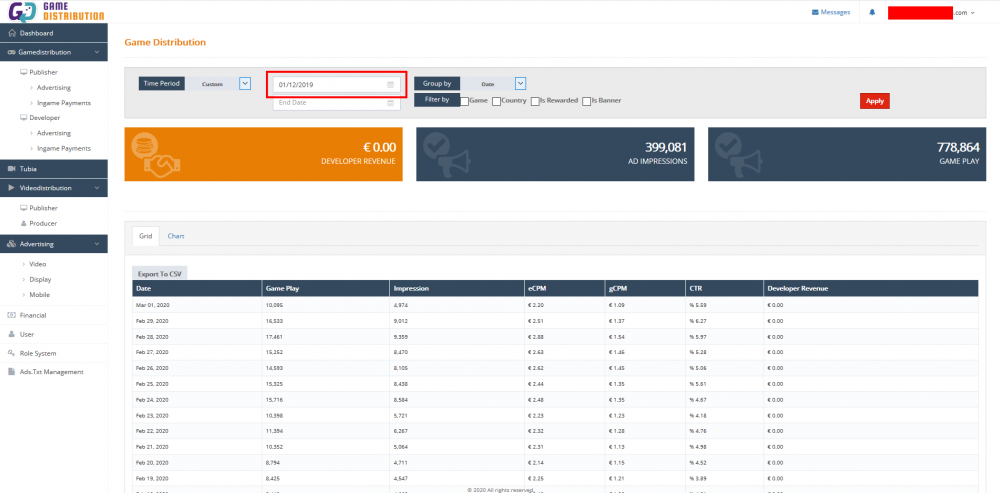
Task: Click the notification bell icon
Action: pos(872,12)
